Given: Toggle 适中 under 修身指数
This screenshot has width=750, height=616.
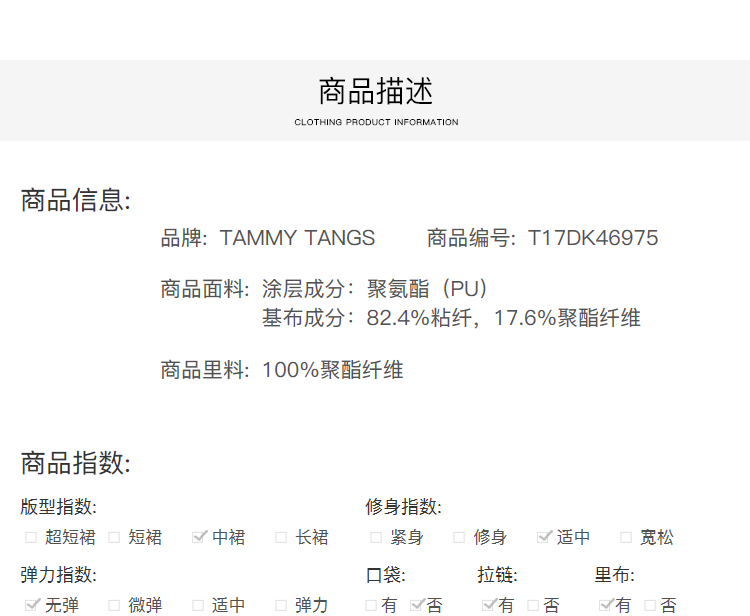Looking at the screenshot, I should (x=544, y=538).
